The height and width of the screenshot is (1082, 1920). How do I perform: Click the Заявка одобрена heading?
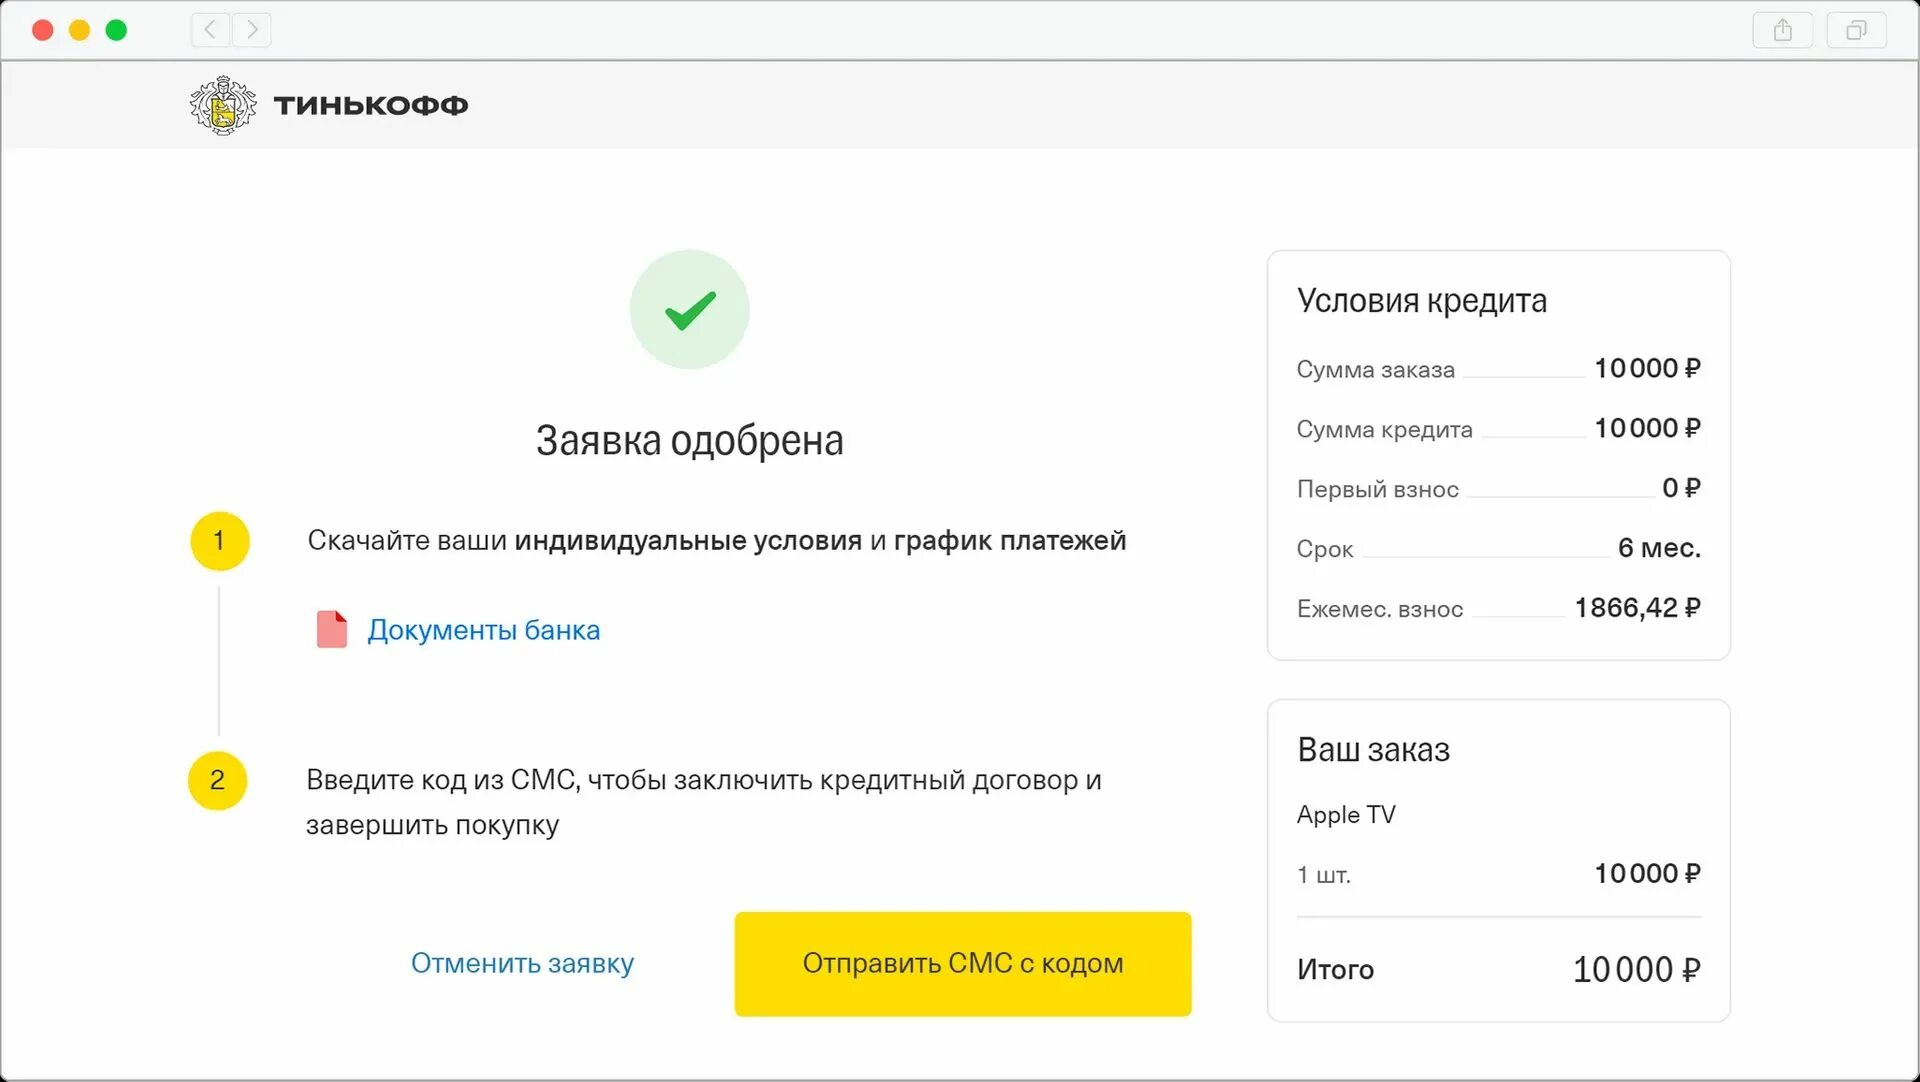pyautogui.click(x=689, y=440)
